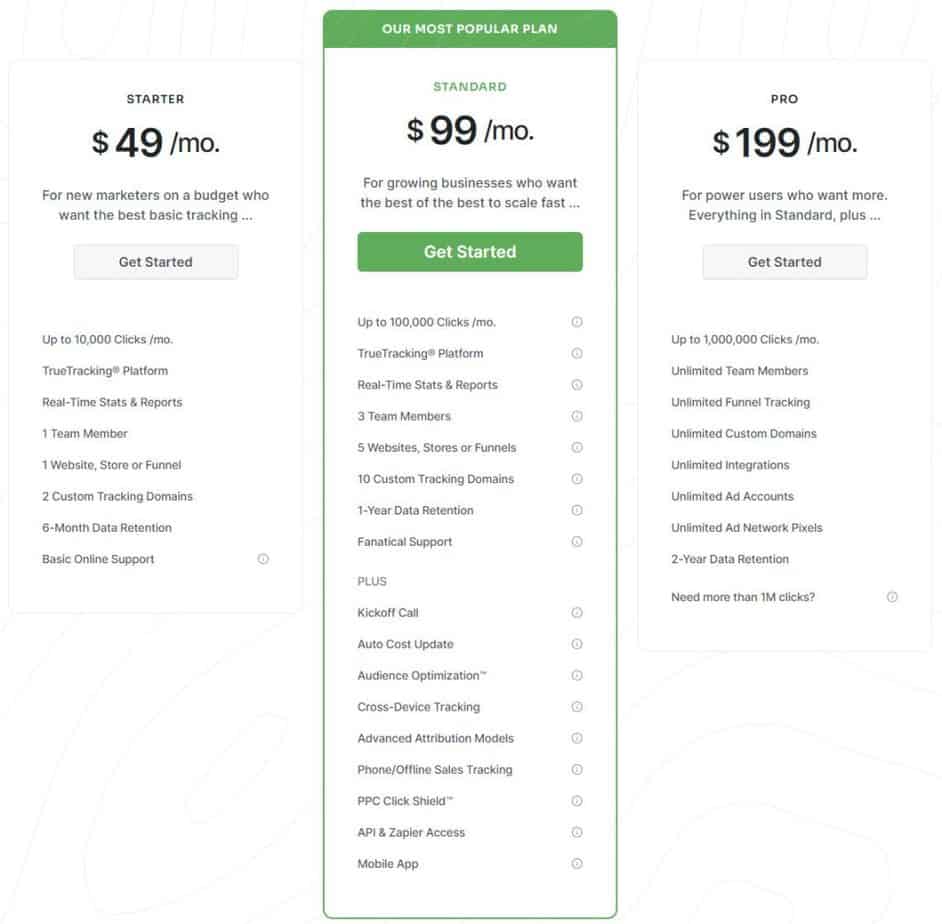The width and height of the screenshot is (942, 924).
Task: Click info icon beside Basic Online Support
Action: pyautogui.click(x=263, y=559)
